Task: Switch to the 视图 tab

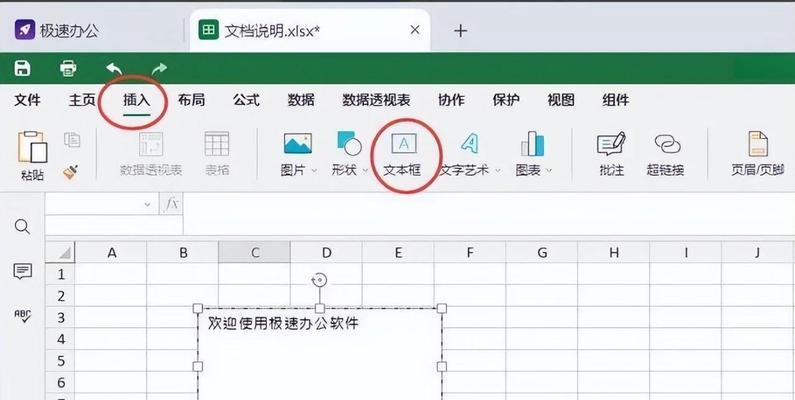Action: point(561,100)
